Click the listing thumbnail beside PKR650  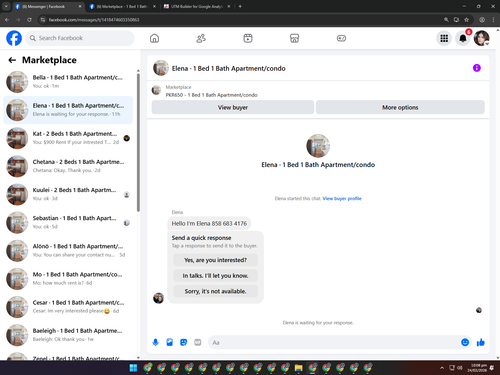156,90
